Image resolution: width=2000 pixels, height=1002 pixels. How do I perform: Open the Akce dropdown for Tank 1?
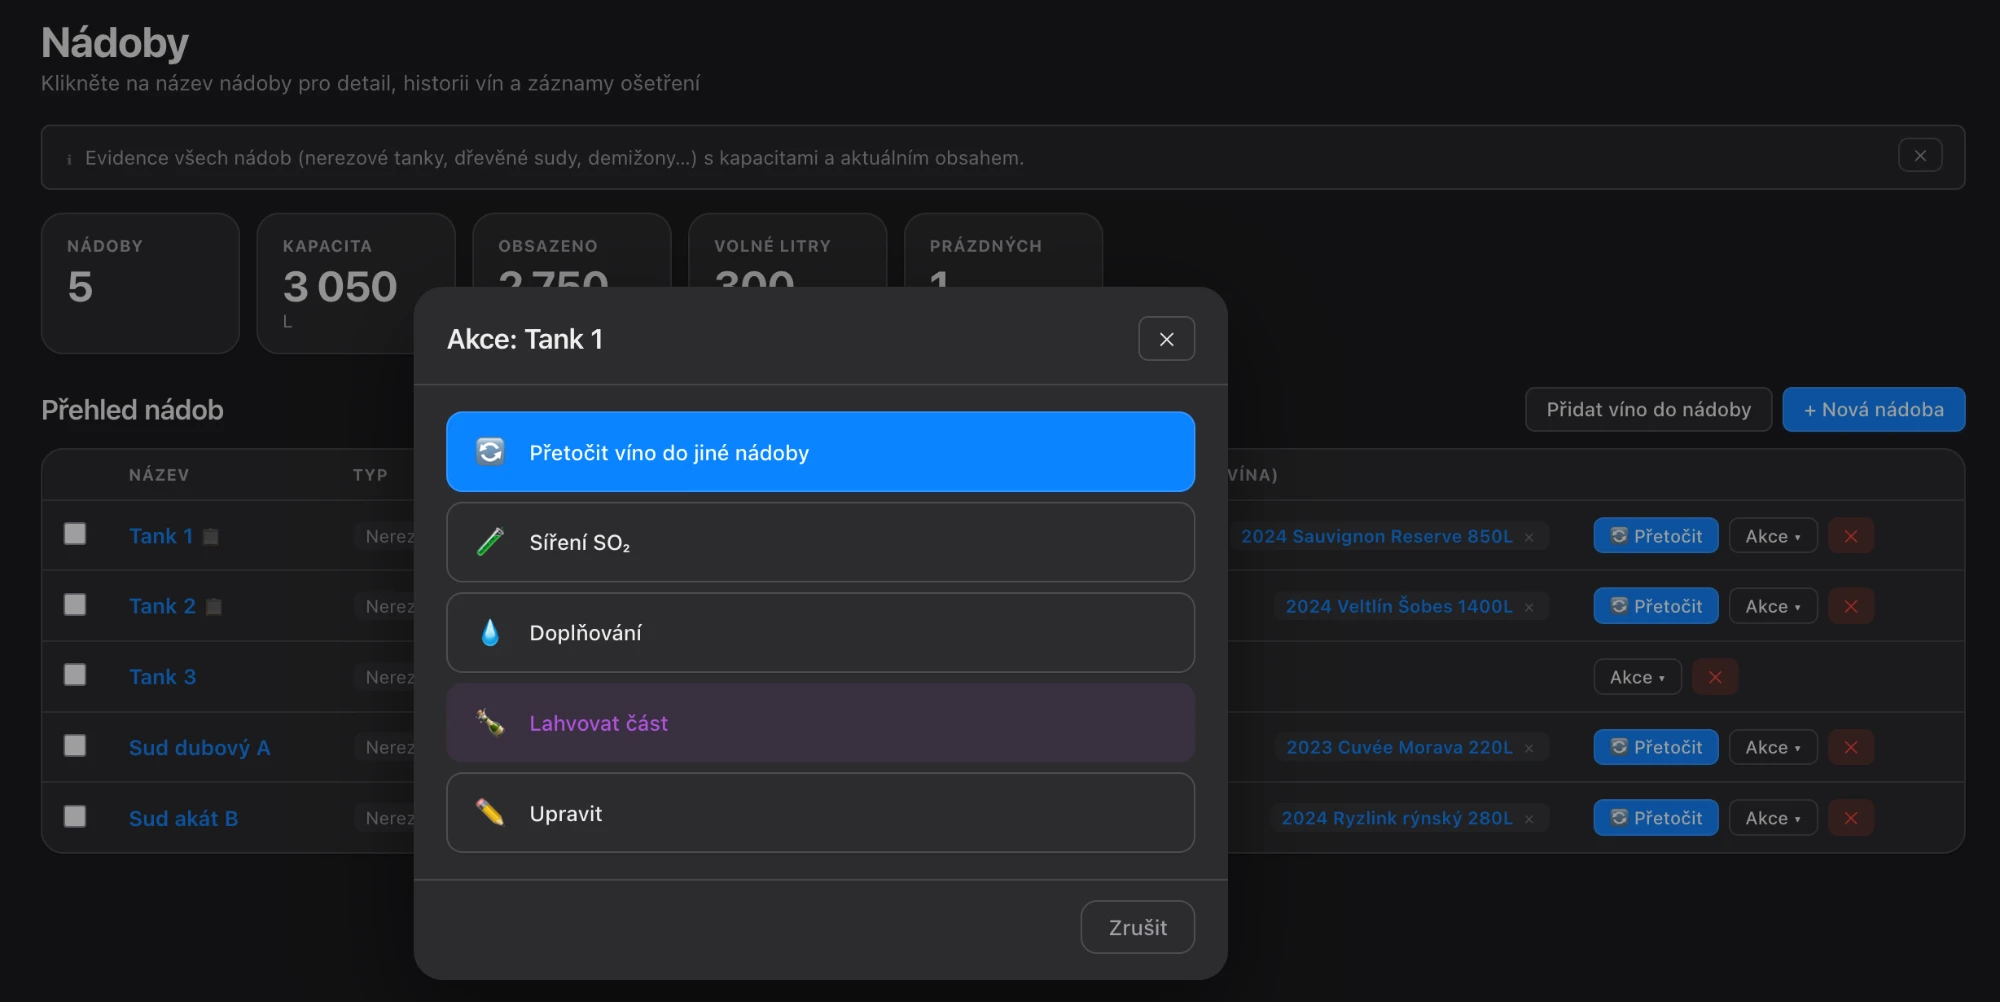[x=1773, y=536]
